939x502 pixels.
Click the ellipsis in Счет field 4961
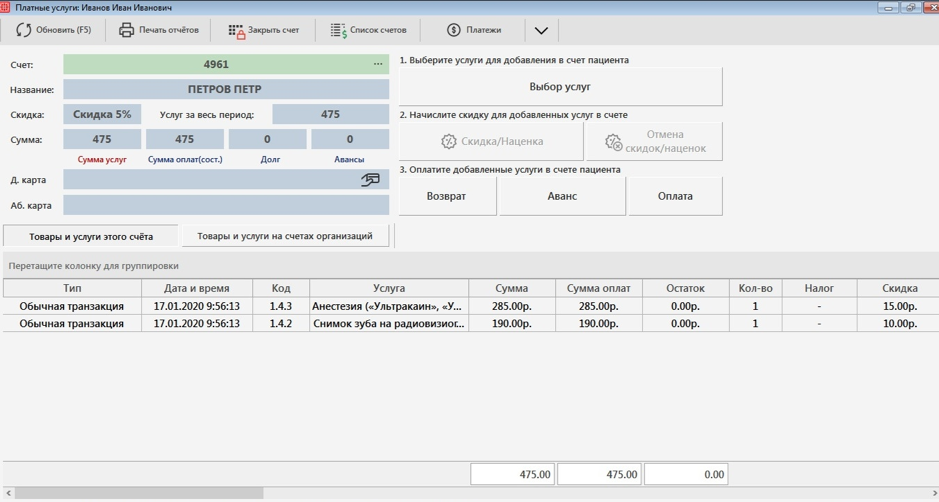[x=378, y=63]
